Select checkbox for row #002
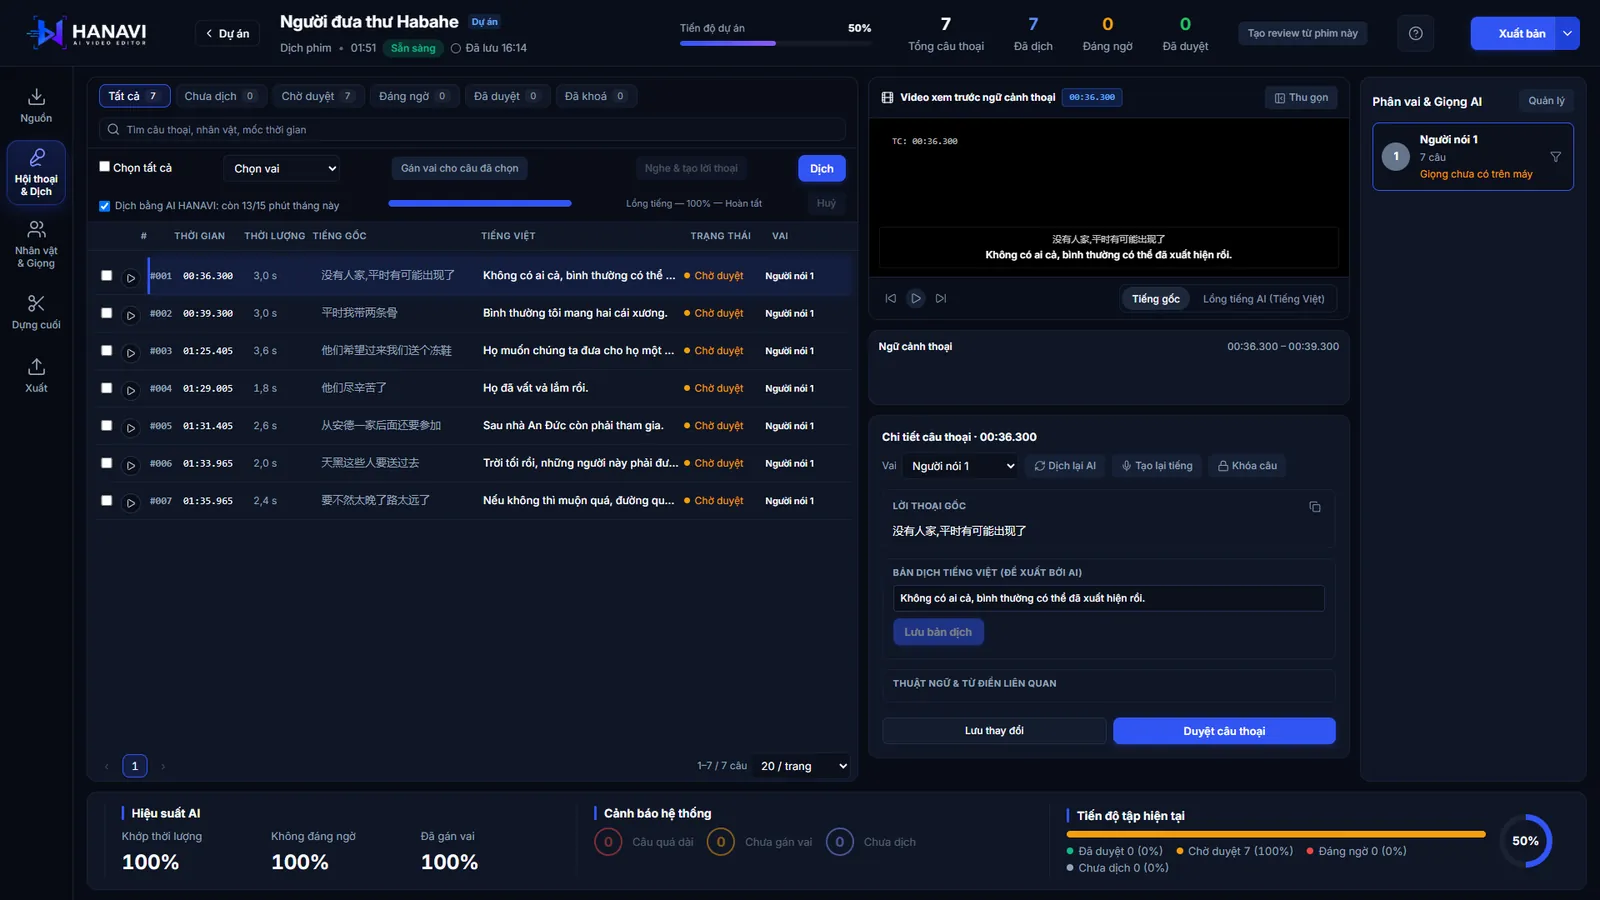The image size is (1600, 900). point(106,313)
